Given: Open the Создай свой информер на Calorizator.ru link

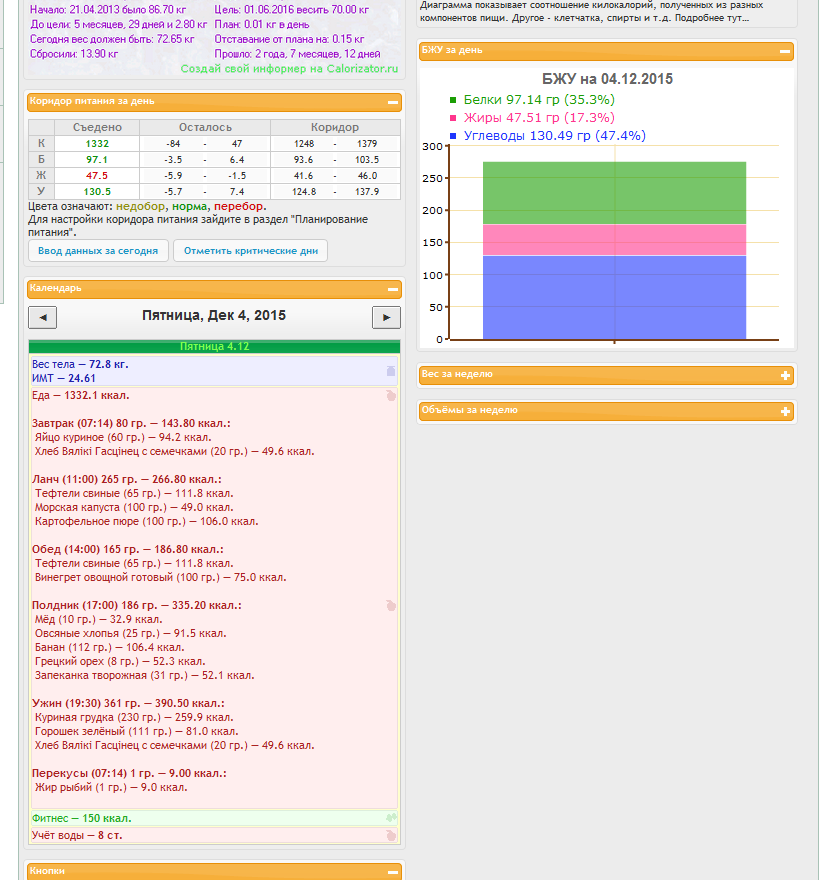Looking at the screenshot, I should click(289, 68).
